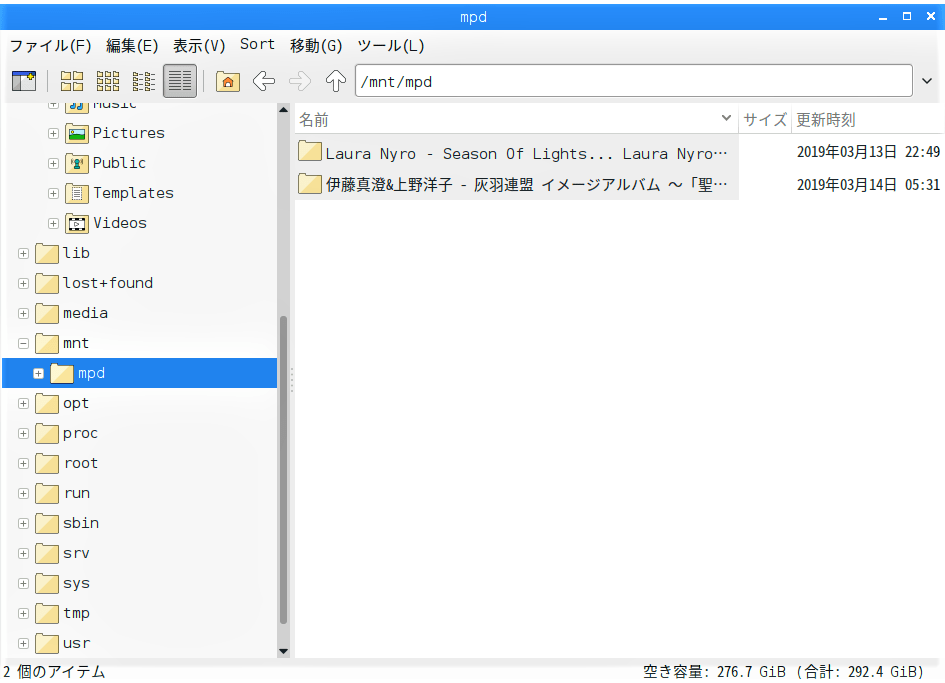
Task: Open the ツール(L) menu
Action: [391, 45]
